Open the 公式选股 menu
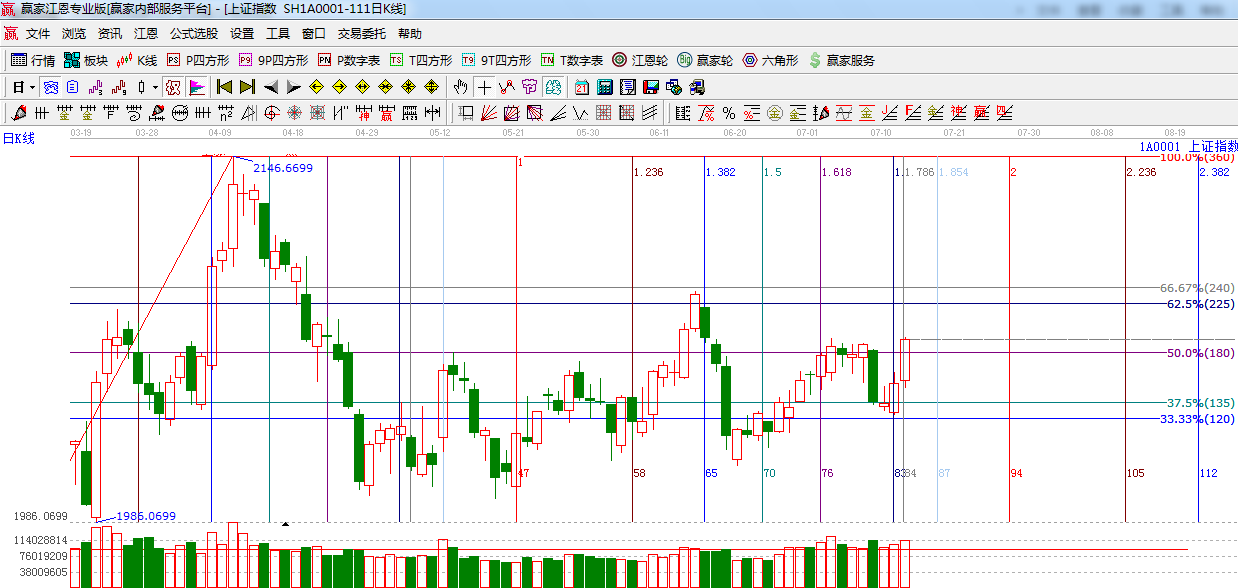The image size is (1238, 588). (x=194, y=34)
